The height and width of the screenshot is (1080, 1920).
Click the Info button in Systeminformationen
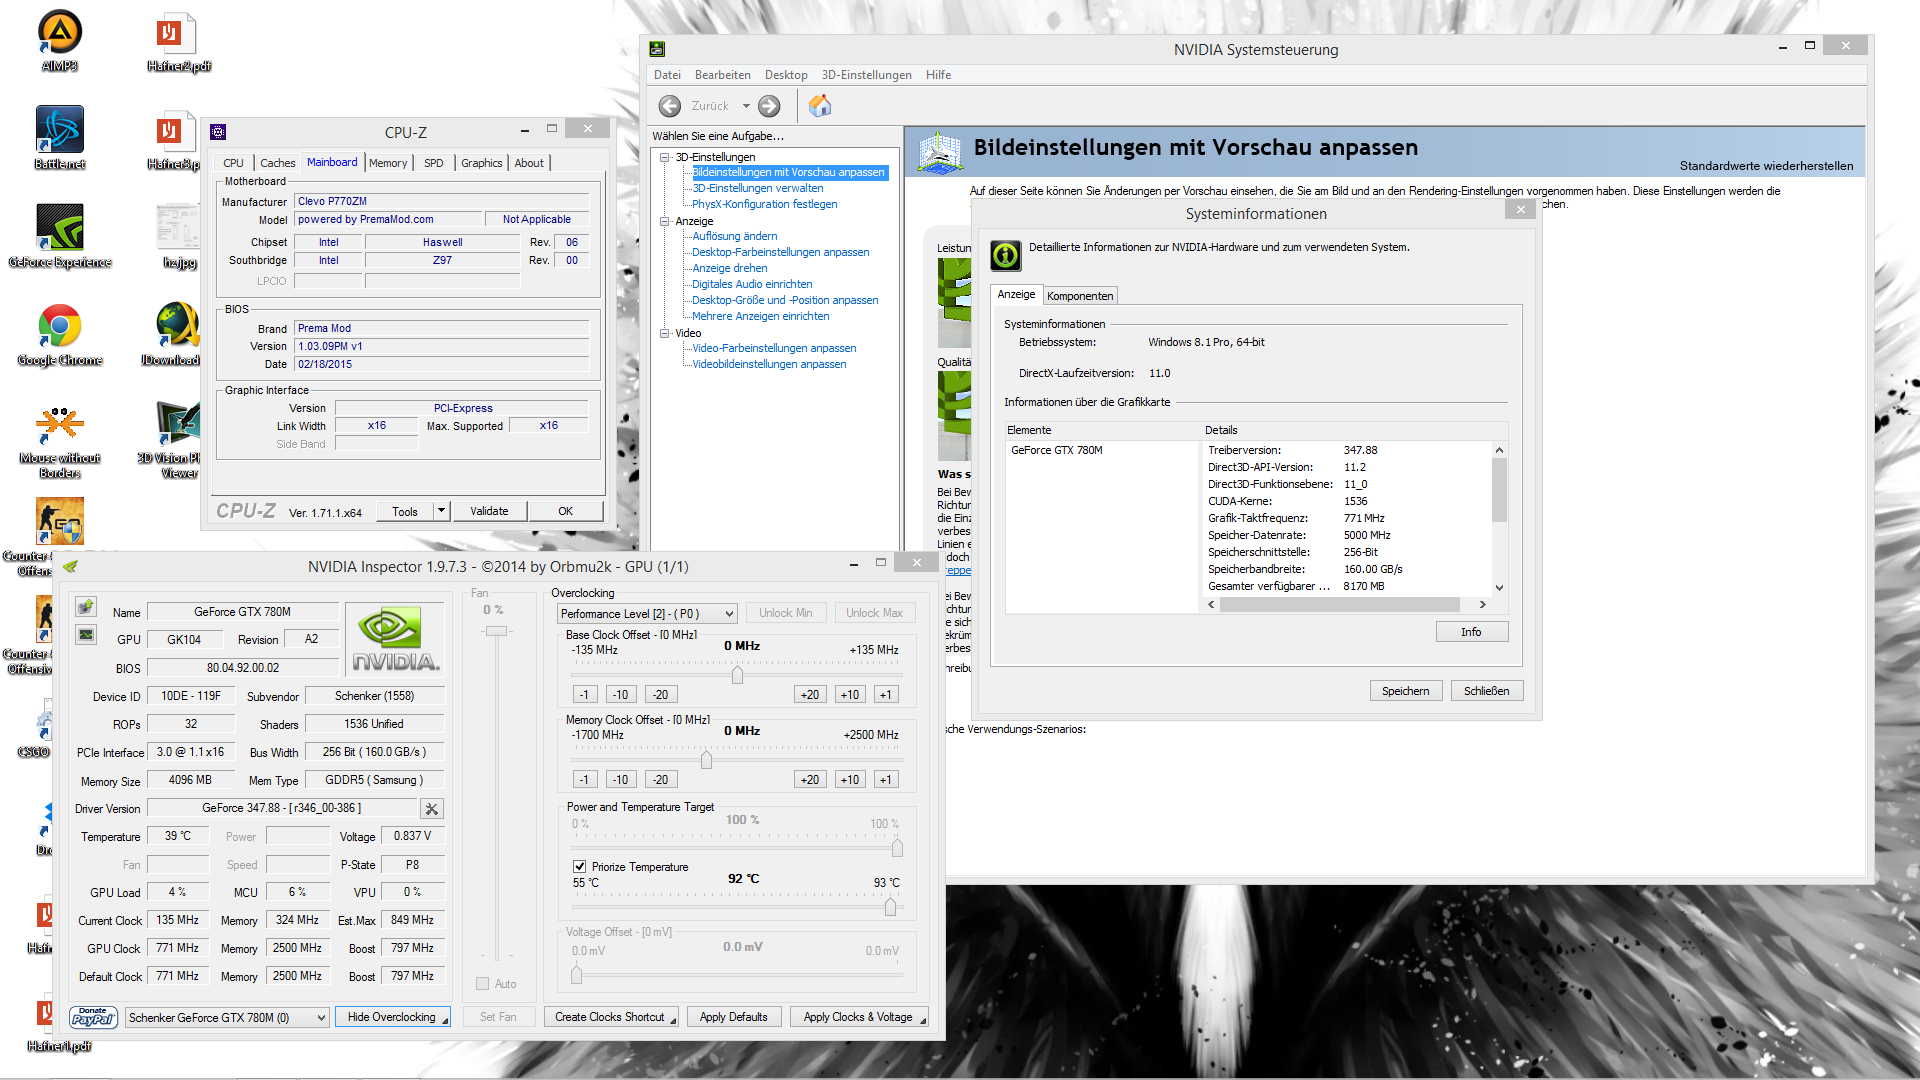tap(1471, 632)
